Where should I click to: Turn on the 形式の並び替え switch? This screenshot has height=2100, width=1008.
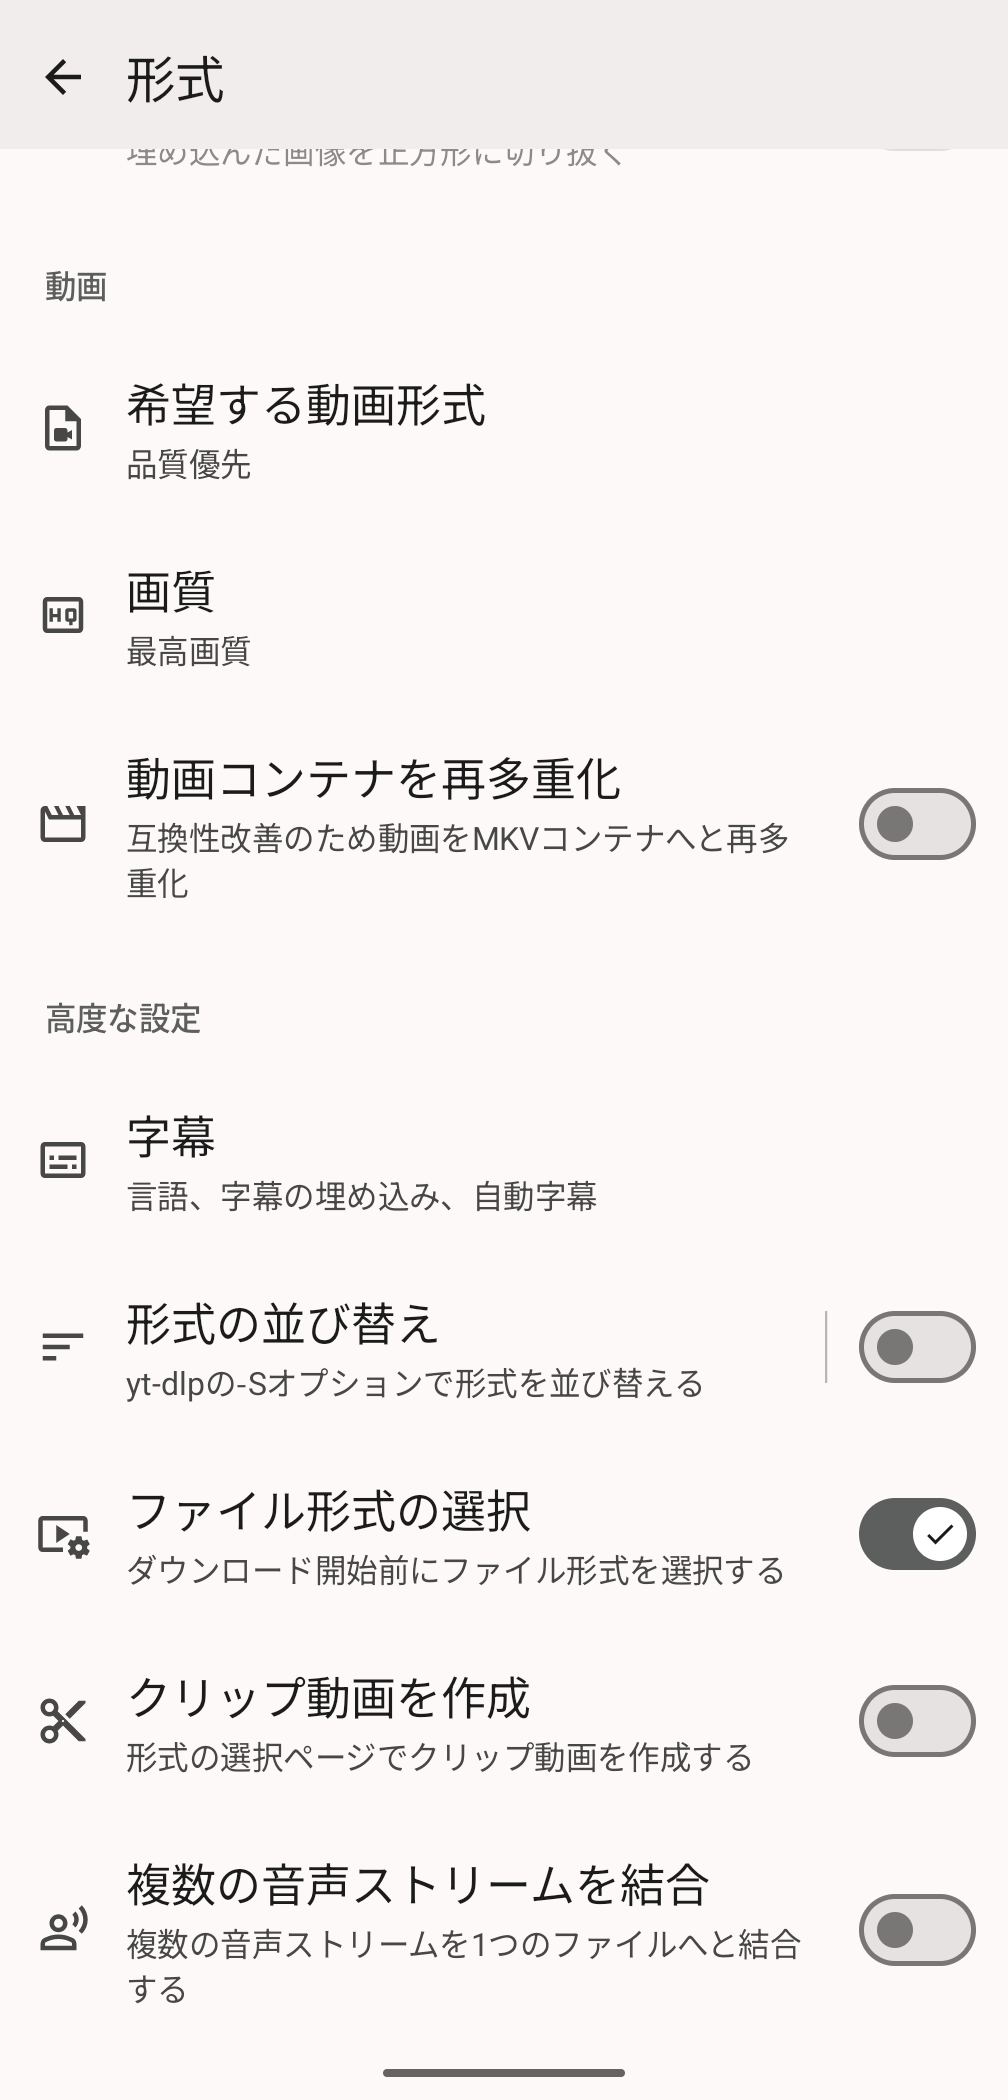pyautogui.click(x=916, y=1347)
